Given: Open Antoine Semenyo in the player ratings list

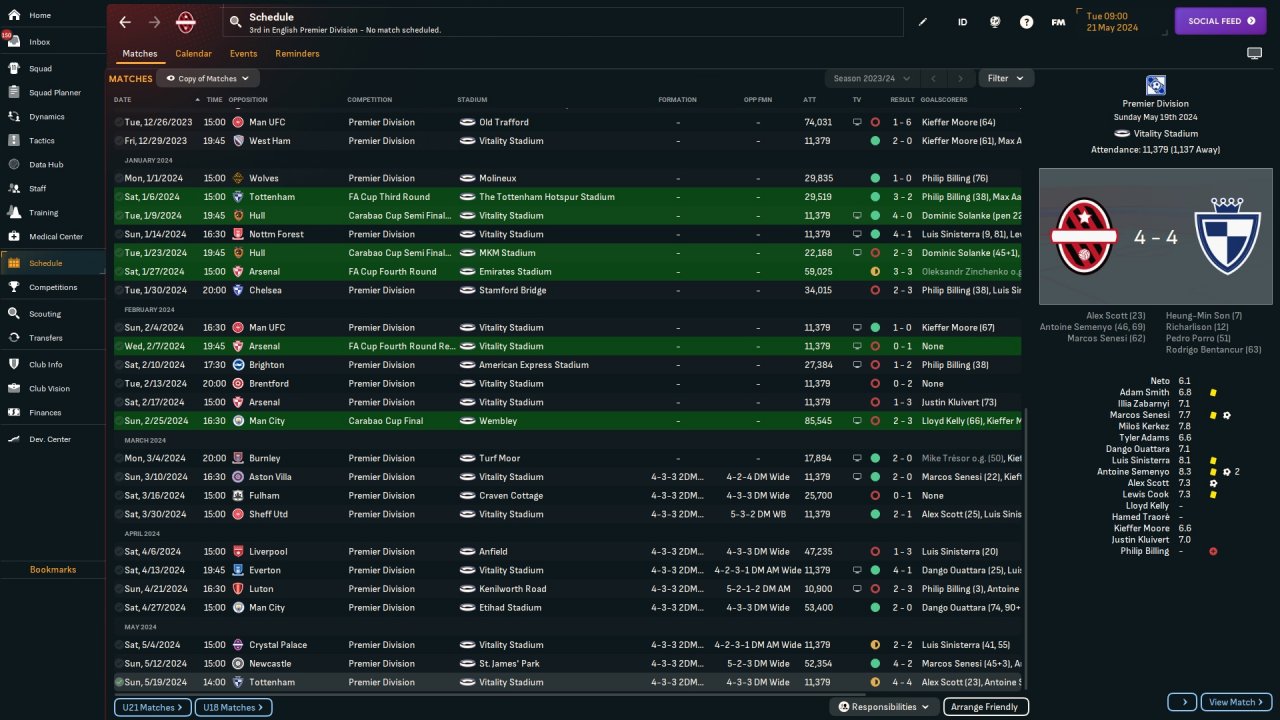Looking at the screenshot, I should [1133, 472].
